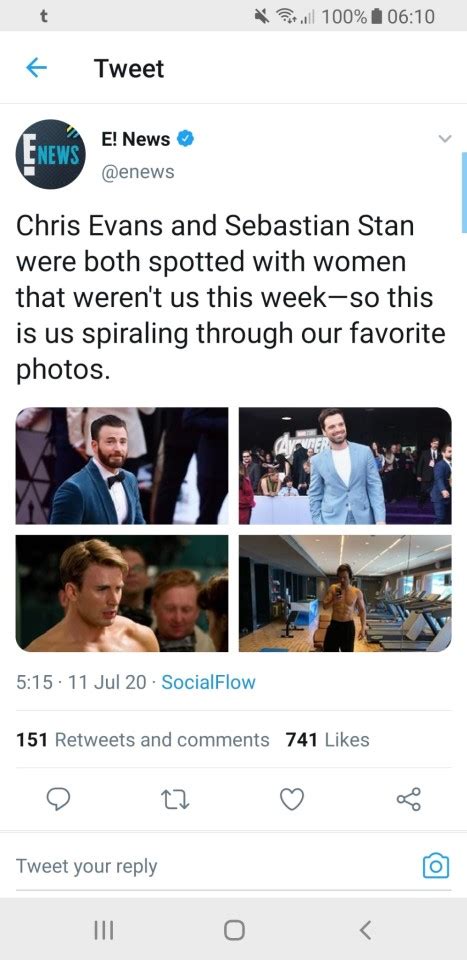The height and width of the screenshot is (960, 467).
Task: Tap the camera icon in reply bar
Action: click(x=436, y=866)
